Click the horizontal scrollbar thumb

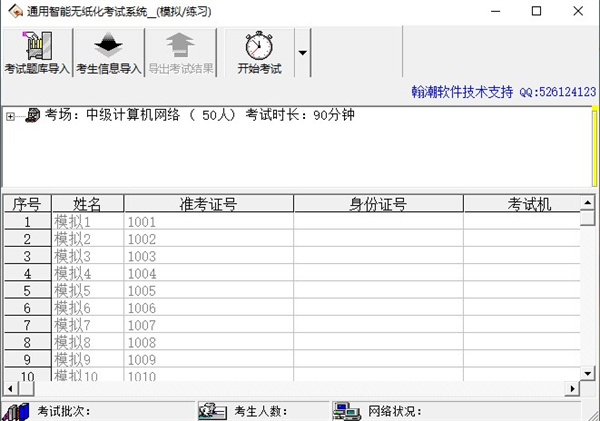[x=26, y=389]
